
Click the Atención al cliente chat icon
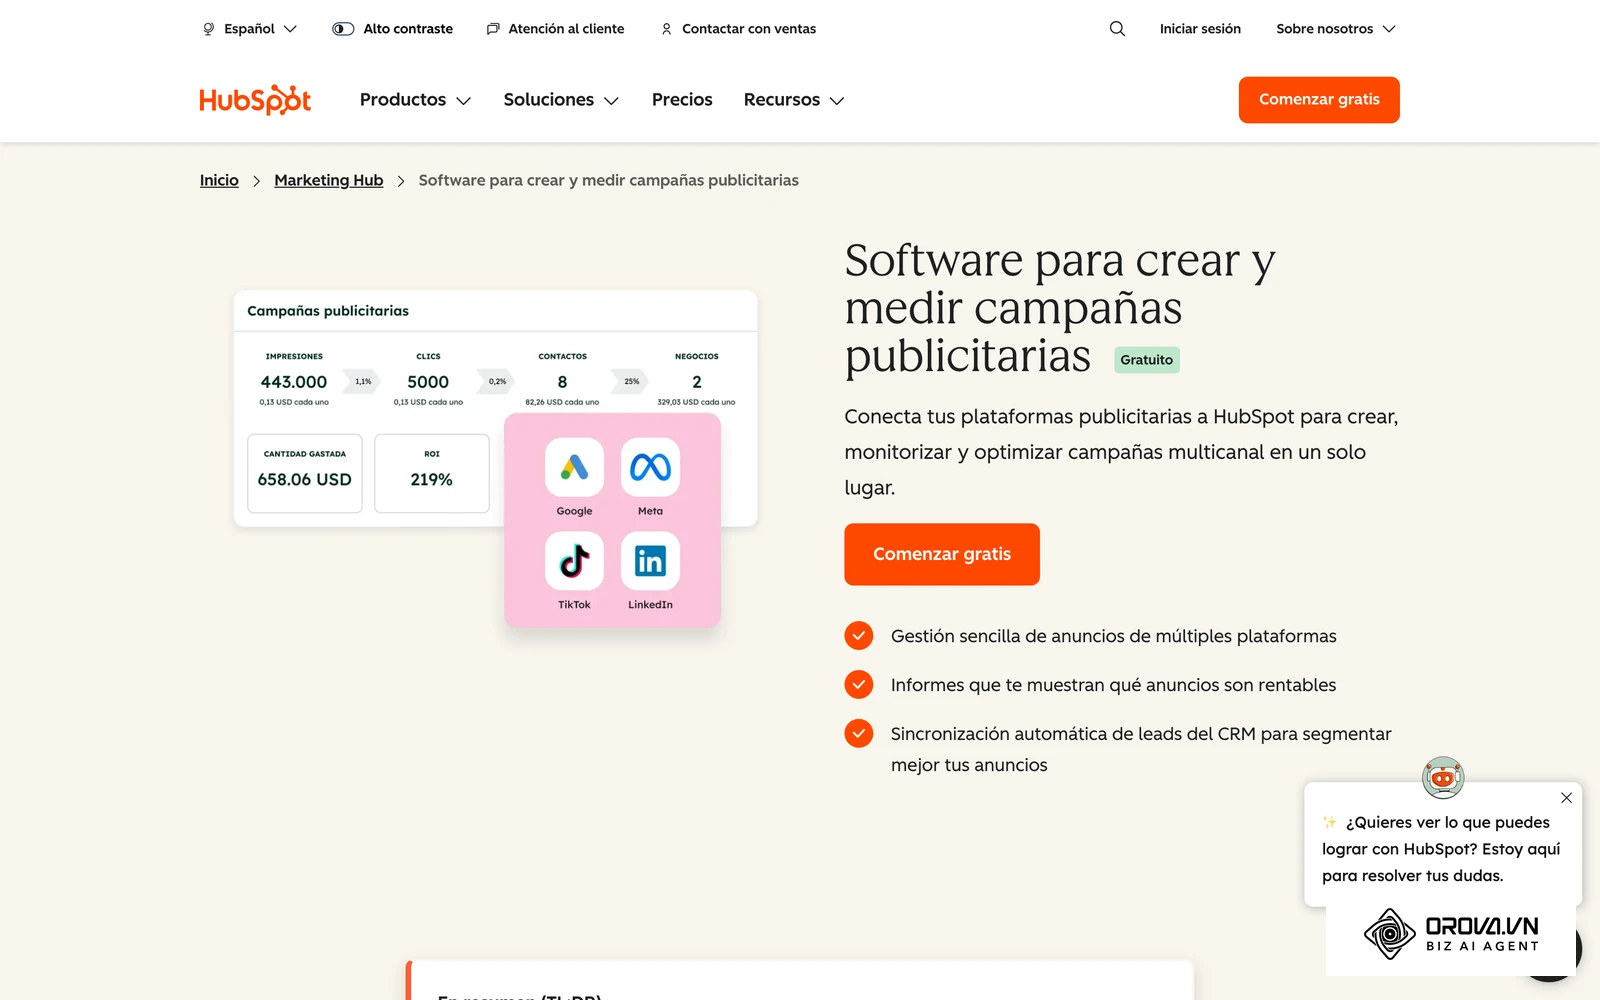pyautogui.click(x=493, y=29)
